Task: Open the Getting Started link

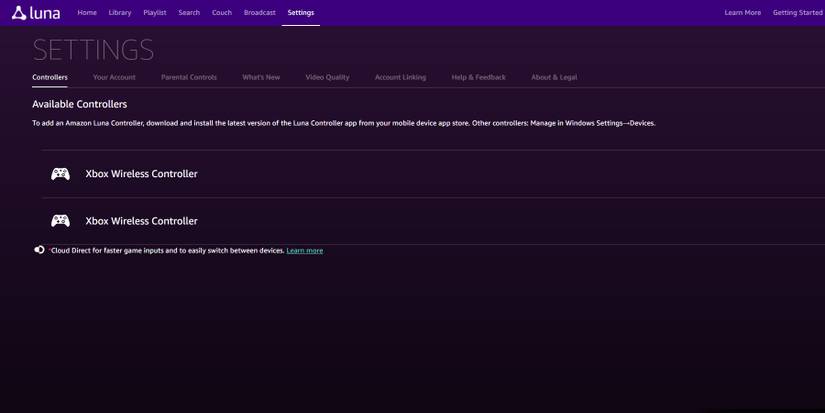Action: click(797, 13)
